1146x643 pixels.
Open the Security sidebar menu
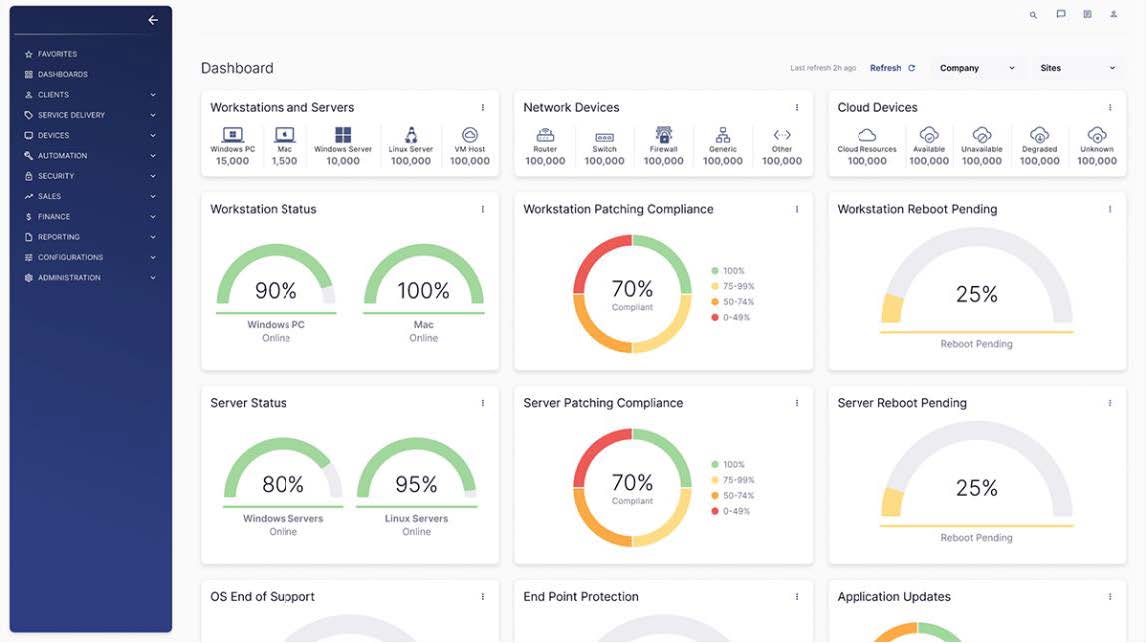click(91, 176)
